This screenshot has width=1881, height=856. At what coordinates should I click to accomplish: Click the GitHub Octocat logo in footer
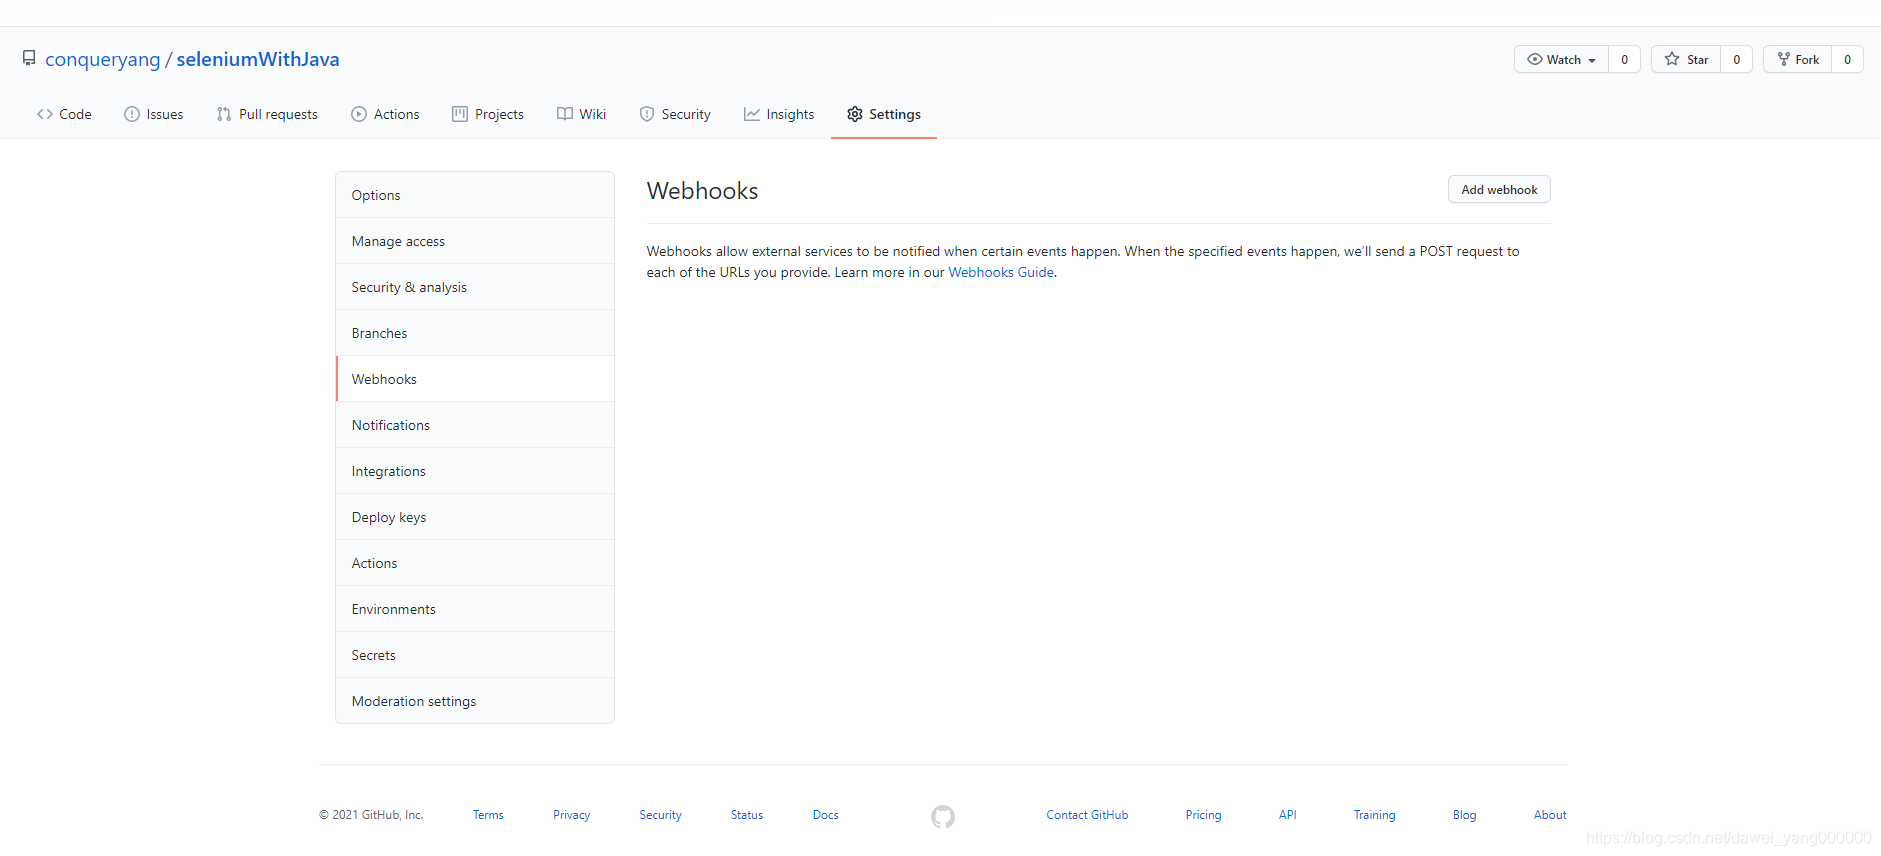click(x=942, y=817)
